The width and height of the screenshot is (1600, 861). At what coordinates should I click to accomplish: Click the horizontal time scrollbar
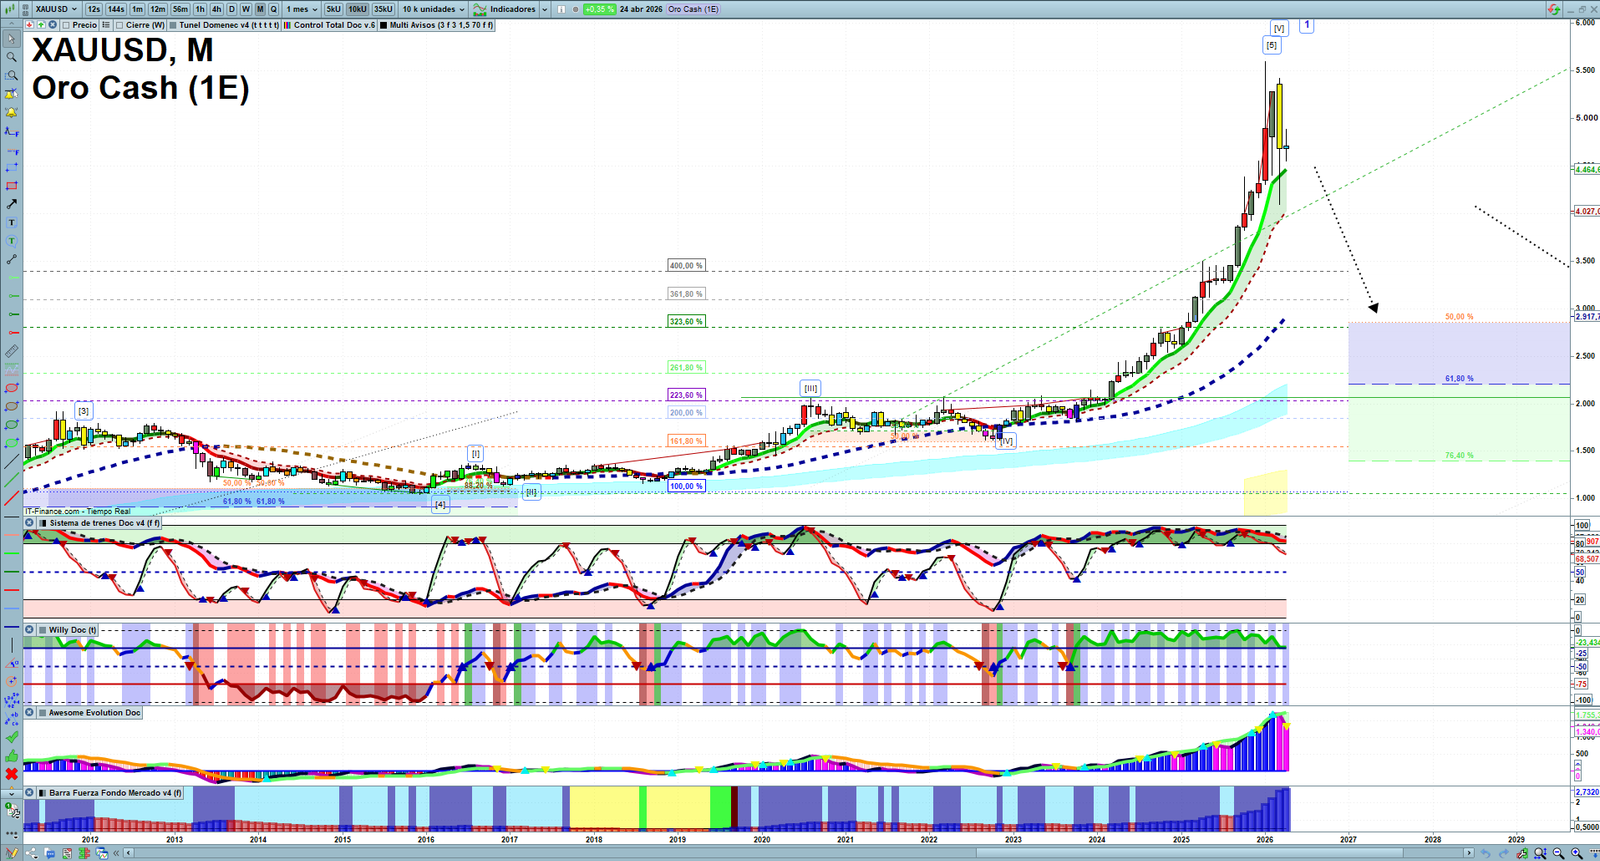click(x=800, y=853)
